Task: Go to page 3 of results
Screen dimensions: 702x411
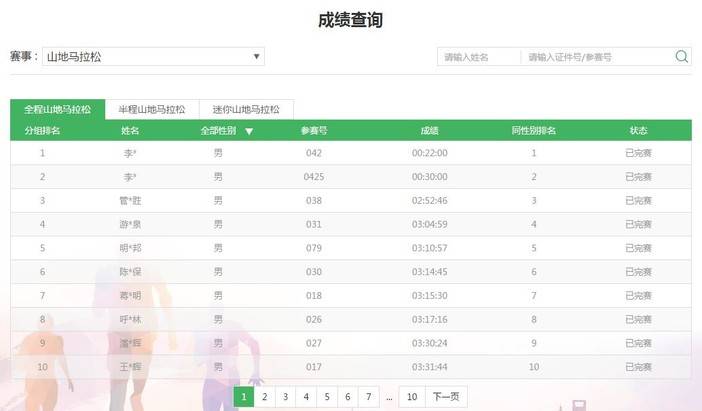Action: click(285, 397)
